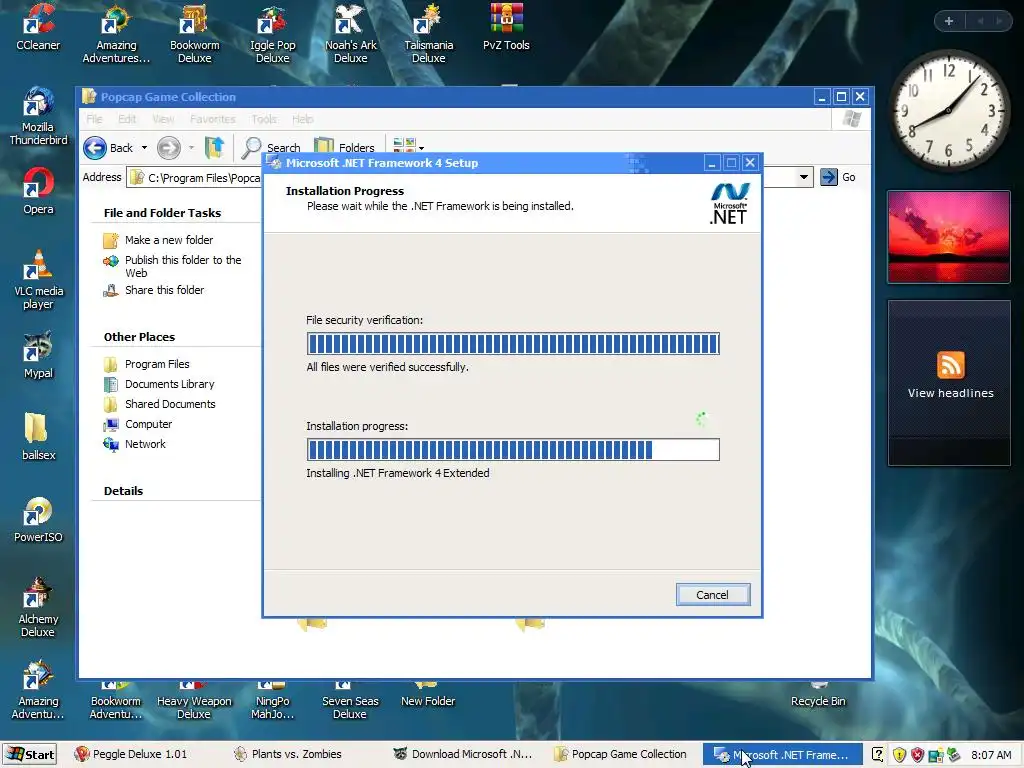Open Views dropdown in explorer toolbar
The width and height of the screenshot is (1024, 768).
coord(409,147)
